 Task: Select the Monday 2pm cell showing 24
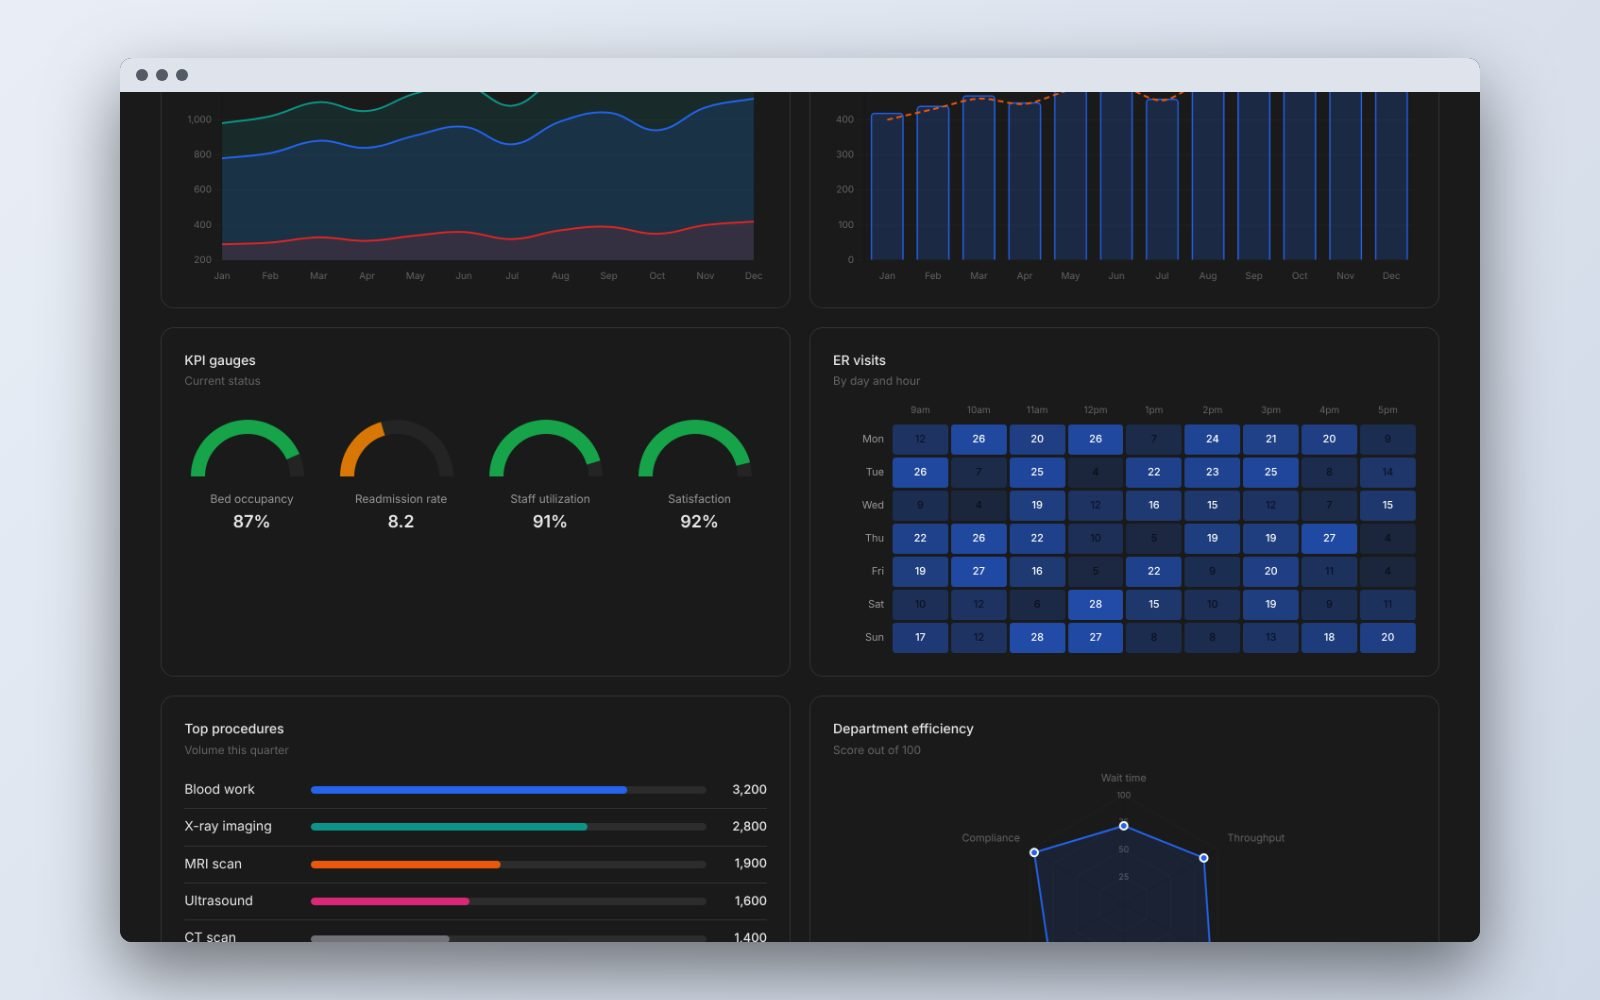tap(1212, 439)
